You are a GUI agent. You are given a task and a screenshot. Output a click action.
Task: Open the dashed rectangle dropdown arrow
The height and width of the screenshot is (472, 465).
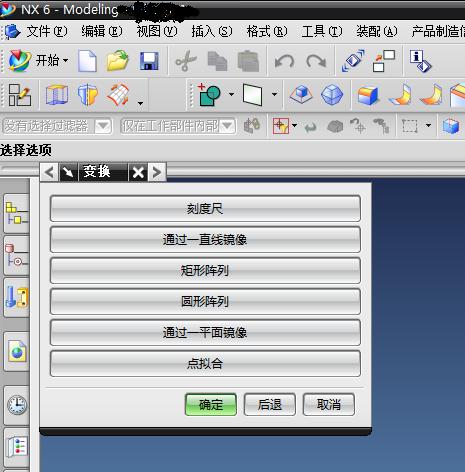(x=429, y=126)
